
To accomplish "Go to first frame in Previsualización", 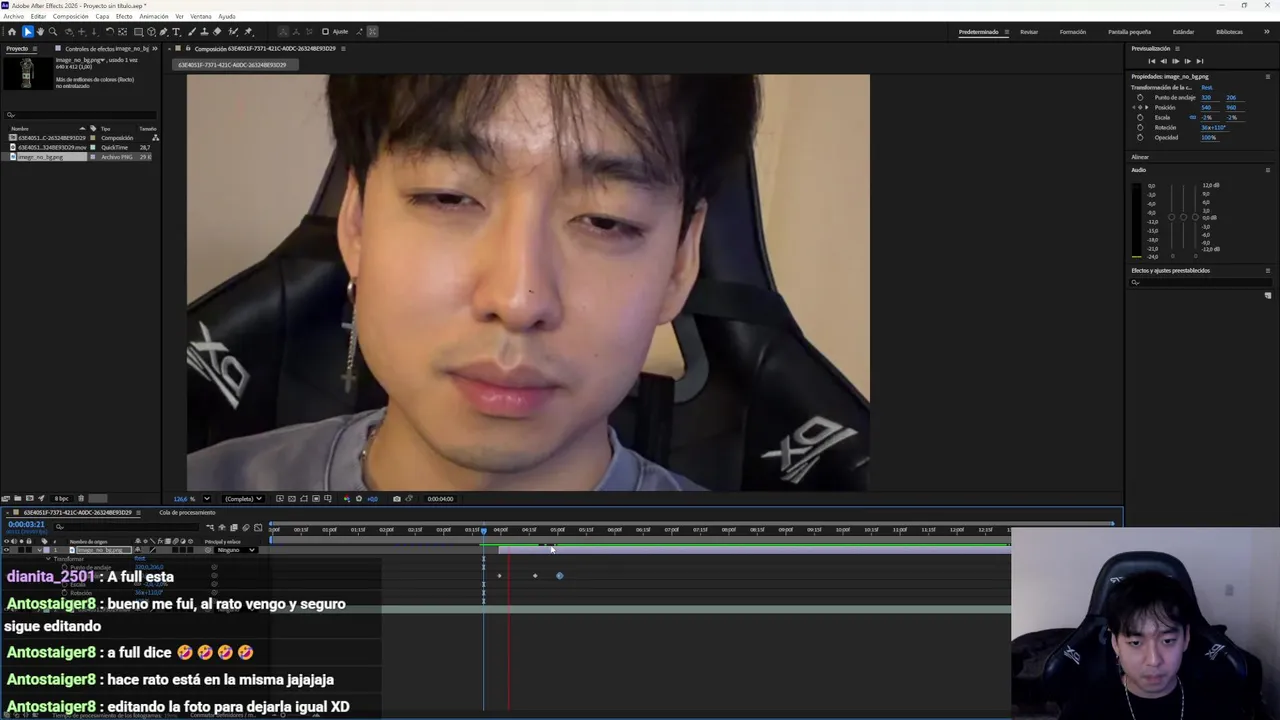I will (x=1151, y=61).
